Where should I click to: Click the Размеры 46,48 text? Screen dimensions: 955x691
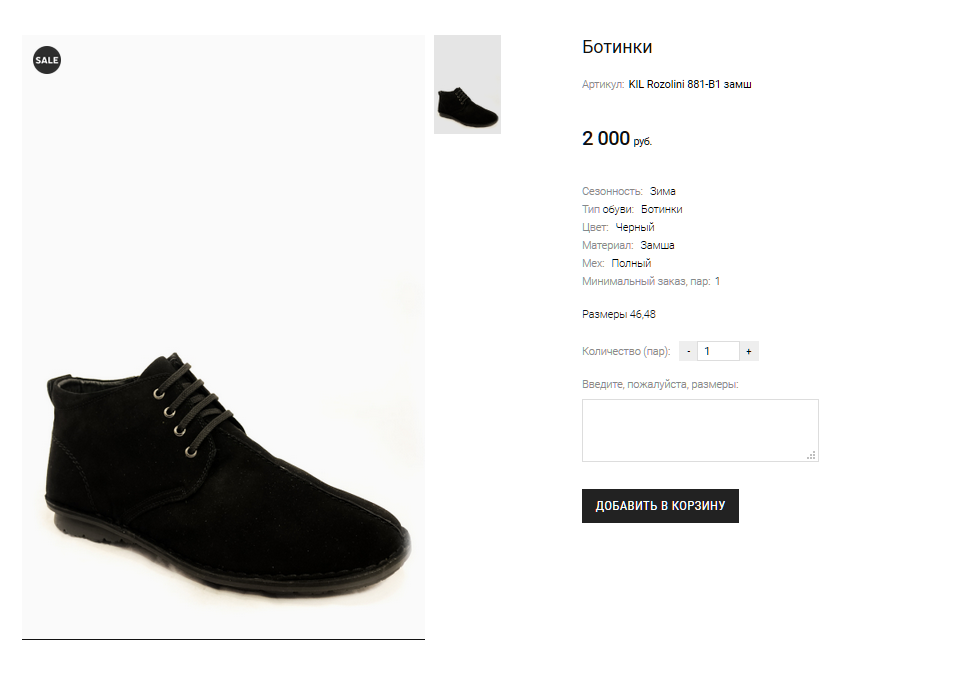pos(619,314)
